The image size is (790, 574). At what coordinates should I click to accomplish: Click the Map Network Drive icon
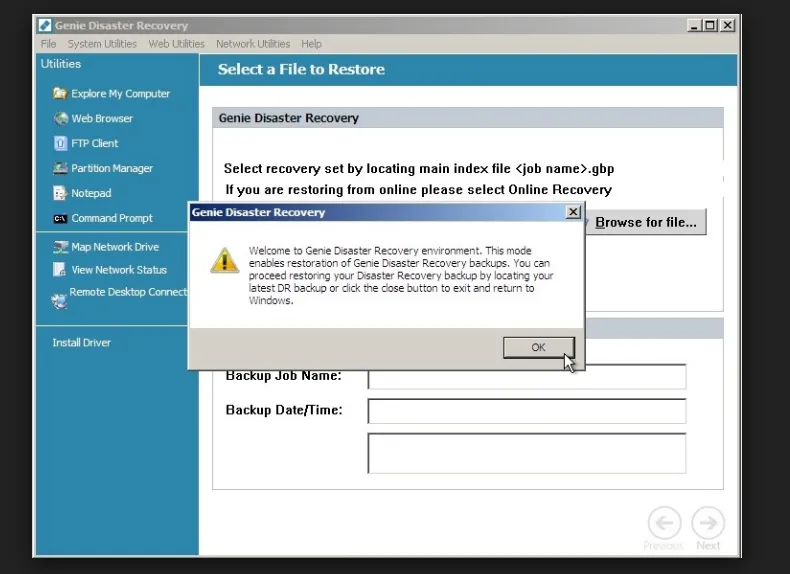click(x=60, y=247)
